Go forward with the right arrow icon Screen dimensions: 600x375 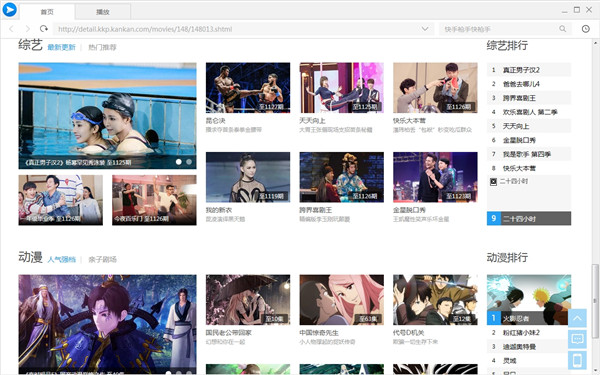[x=28, y=29]
